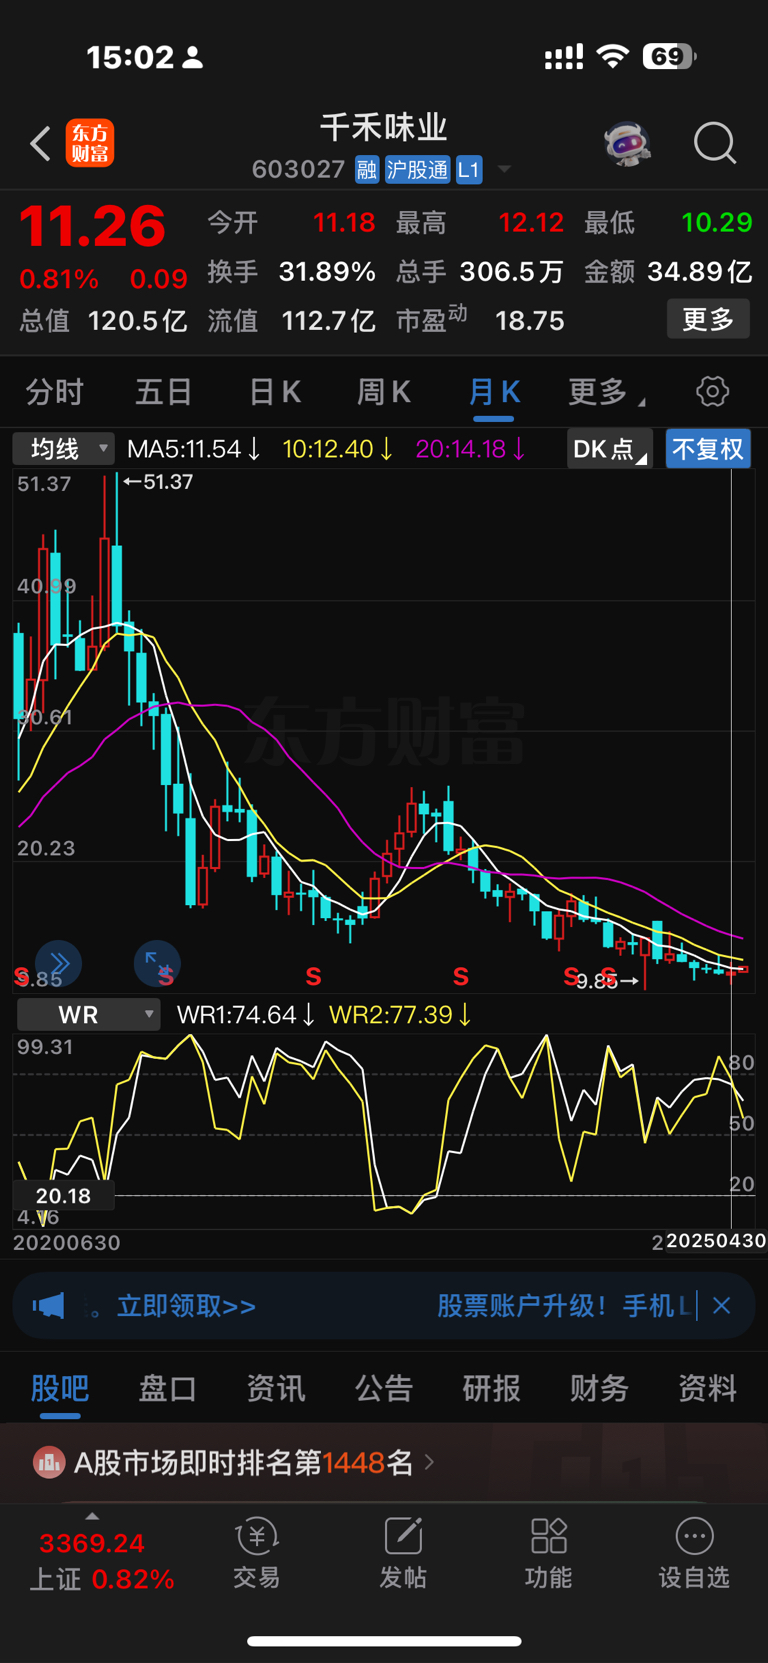Tap the chart fullscreen expand icon
The width and height of the screenshot is (768, 1663).
(157, 963)
